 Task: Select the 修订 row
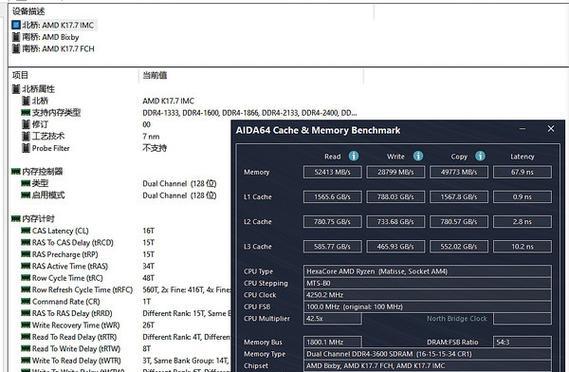35,124
